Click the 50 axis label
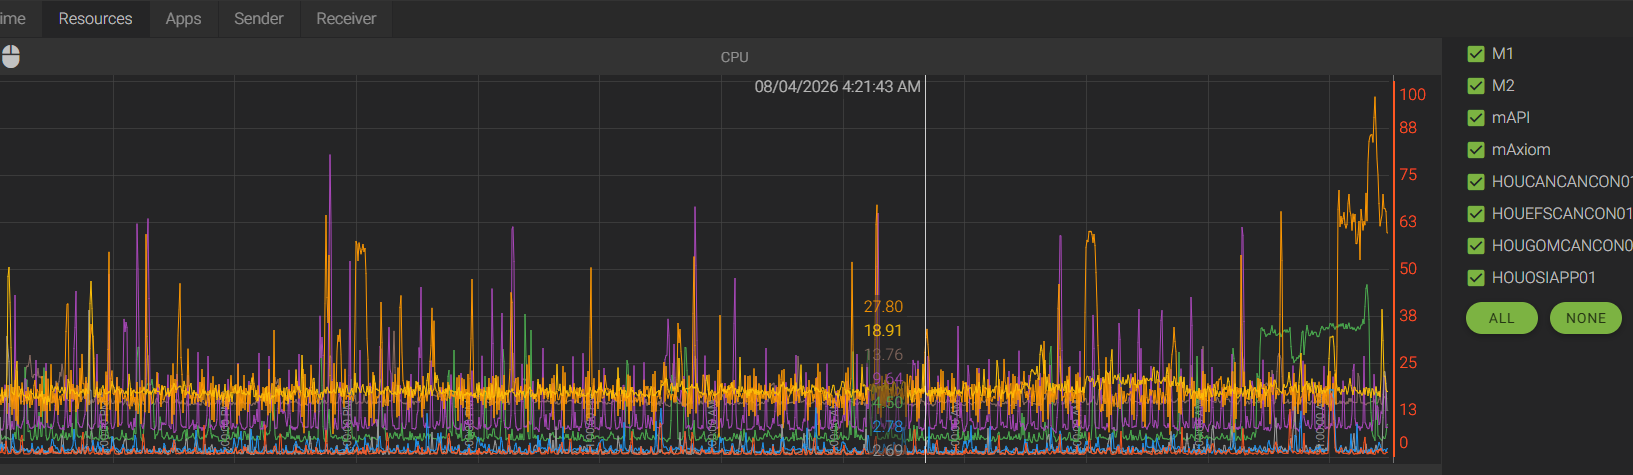 (1408, 269)
